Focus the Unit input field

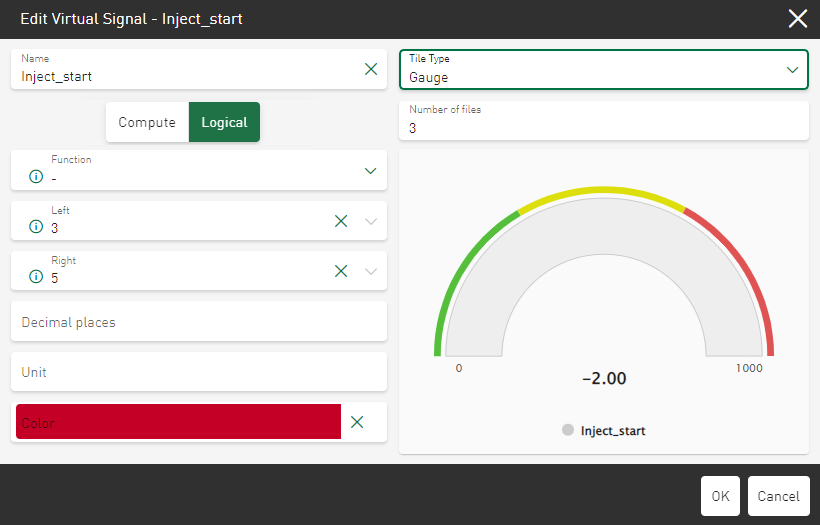(x=198, y=372)
